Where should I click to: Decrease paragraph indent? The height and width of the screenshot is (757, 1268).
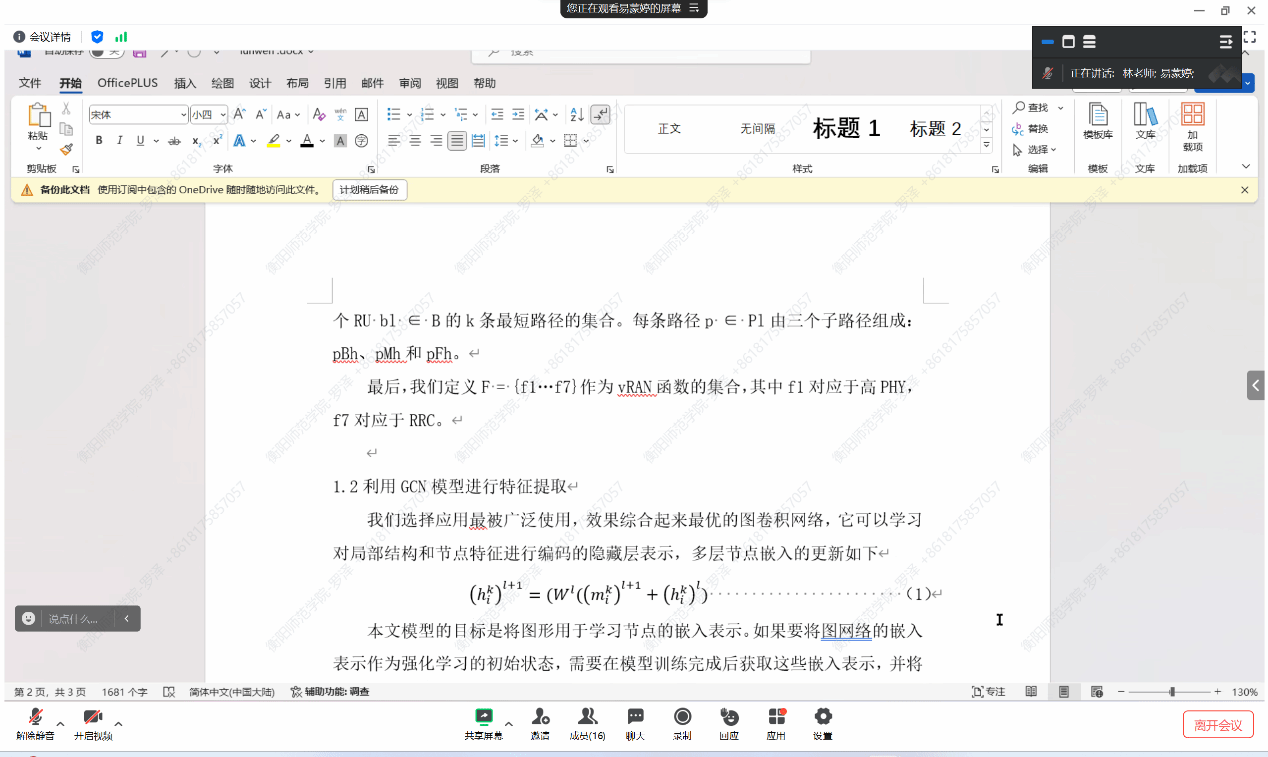[497, 115]
